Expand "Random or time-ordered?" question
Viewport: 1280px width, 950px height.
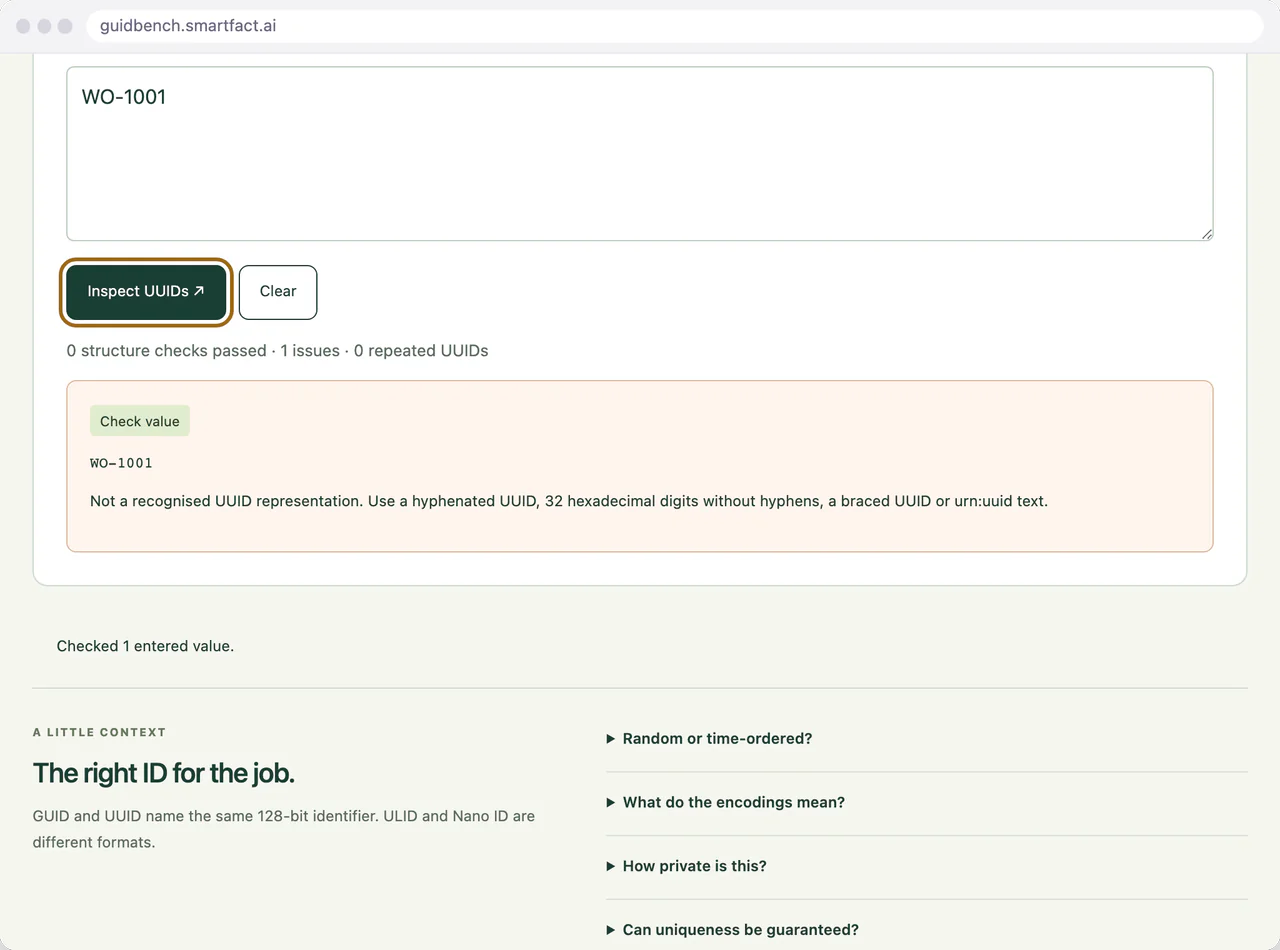[x=927, y=739]
